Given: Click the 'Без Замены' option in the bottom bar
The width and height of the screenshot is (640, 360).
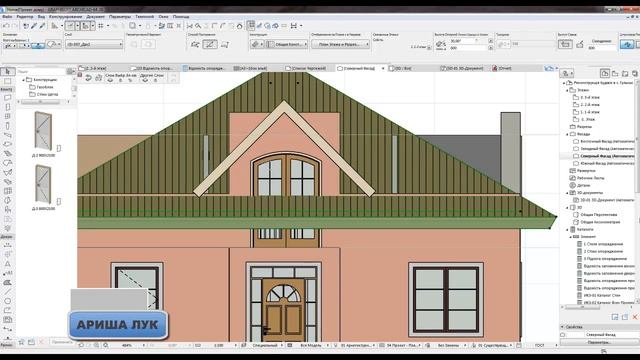Looking at the screenshot, I should pyautogui.click(x=448, y=345).
